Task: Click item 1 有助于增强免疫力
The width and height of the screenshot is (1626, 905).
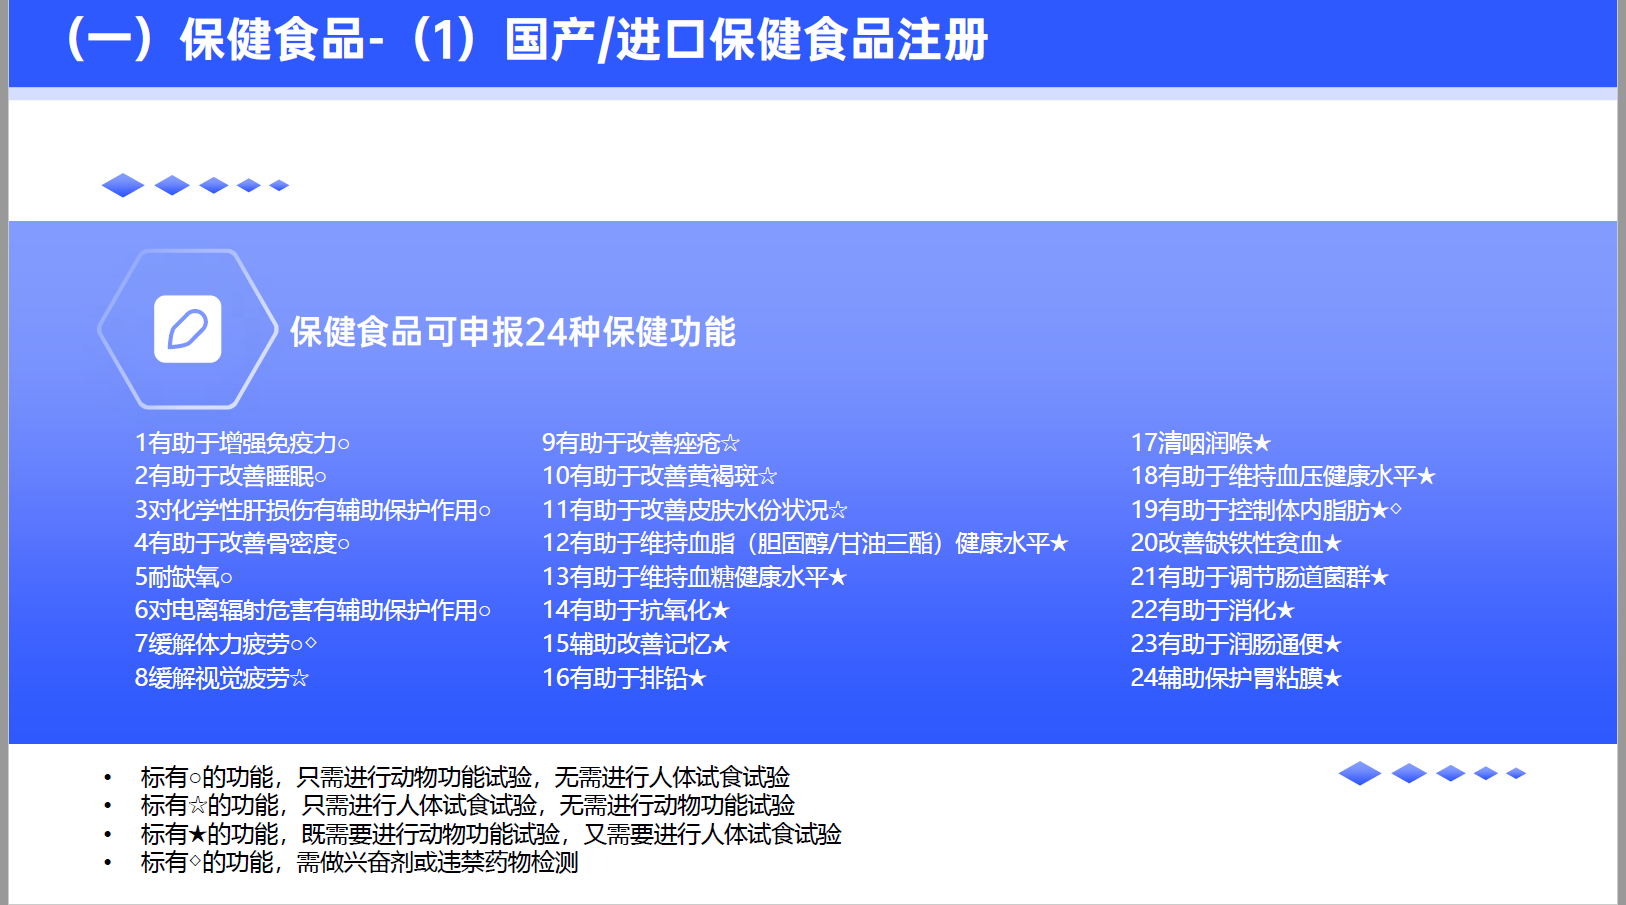Action: pyautogui.click(x=242, y=443)
